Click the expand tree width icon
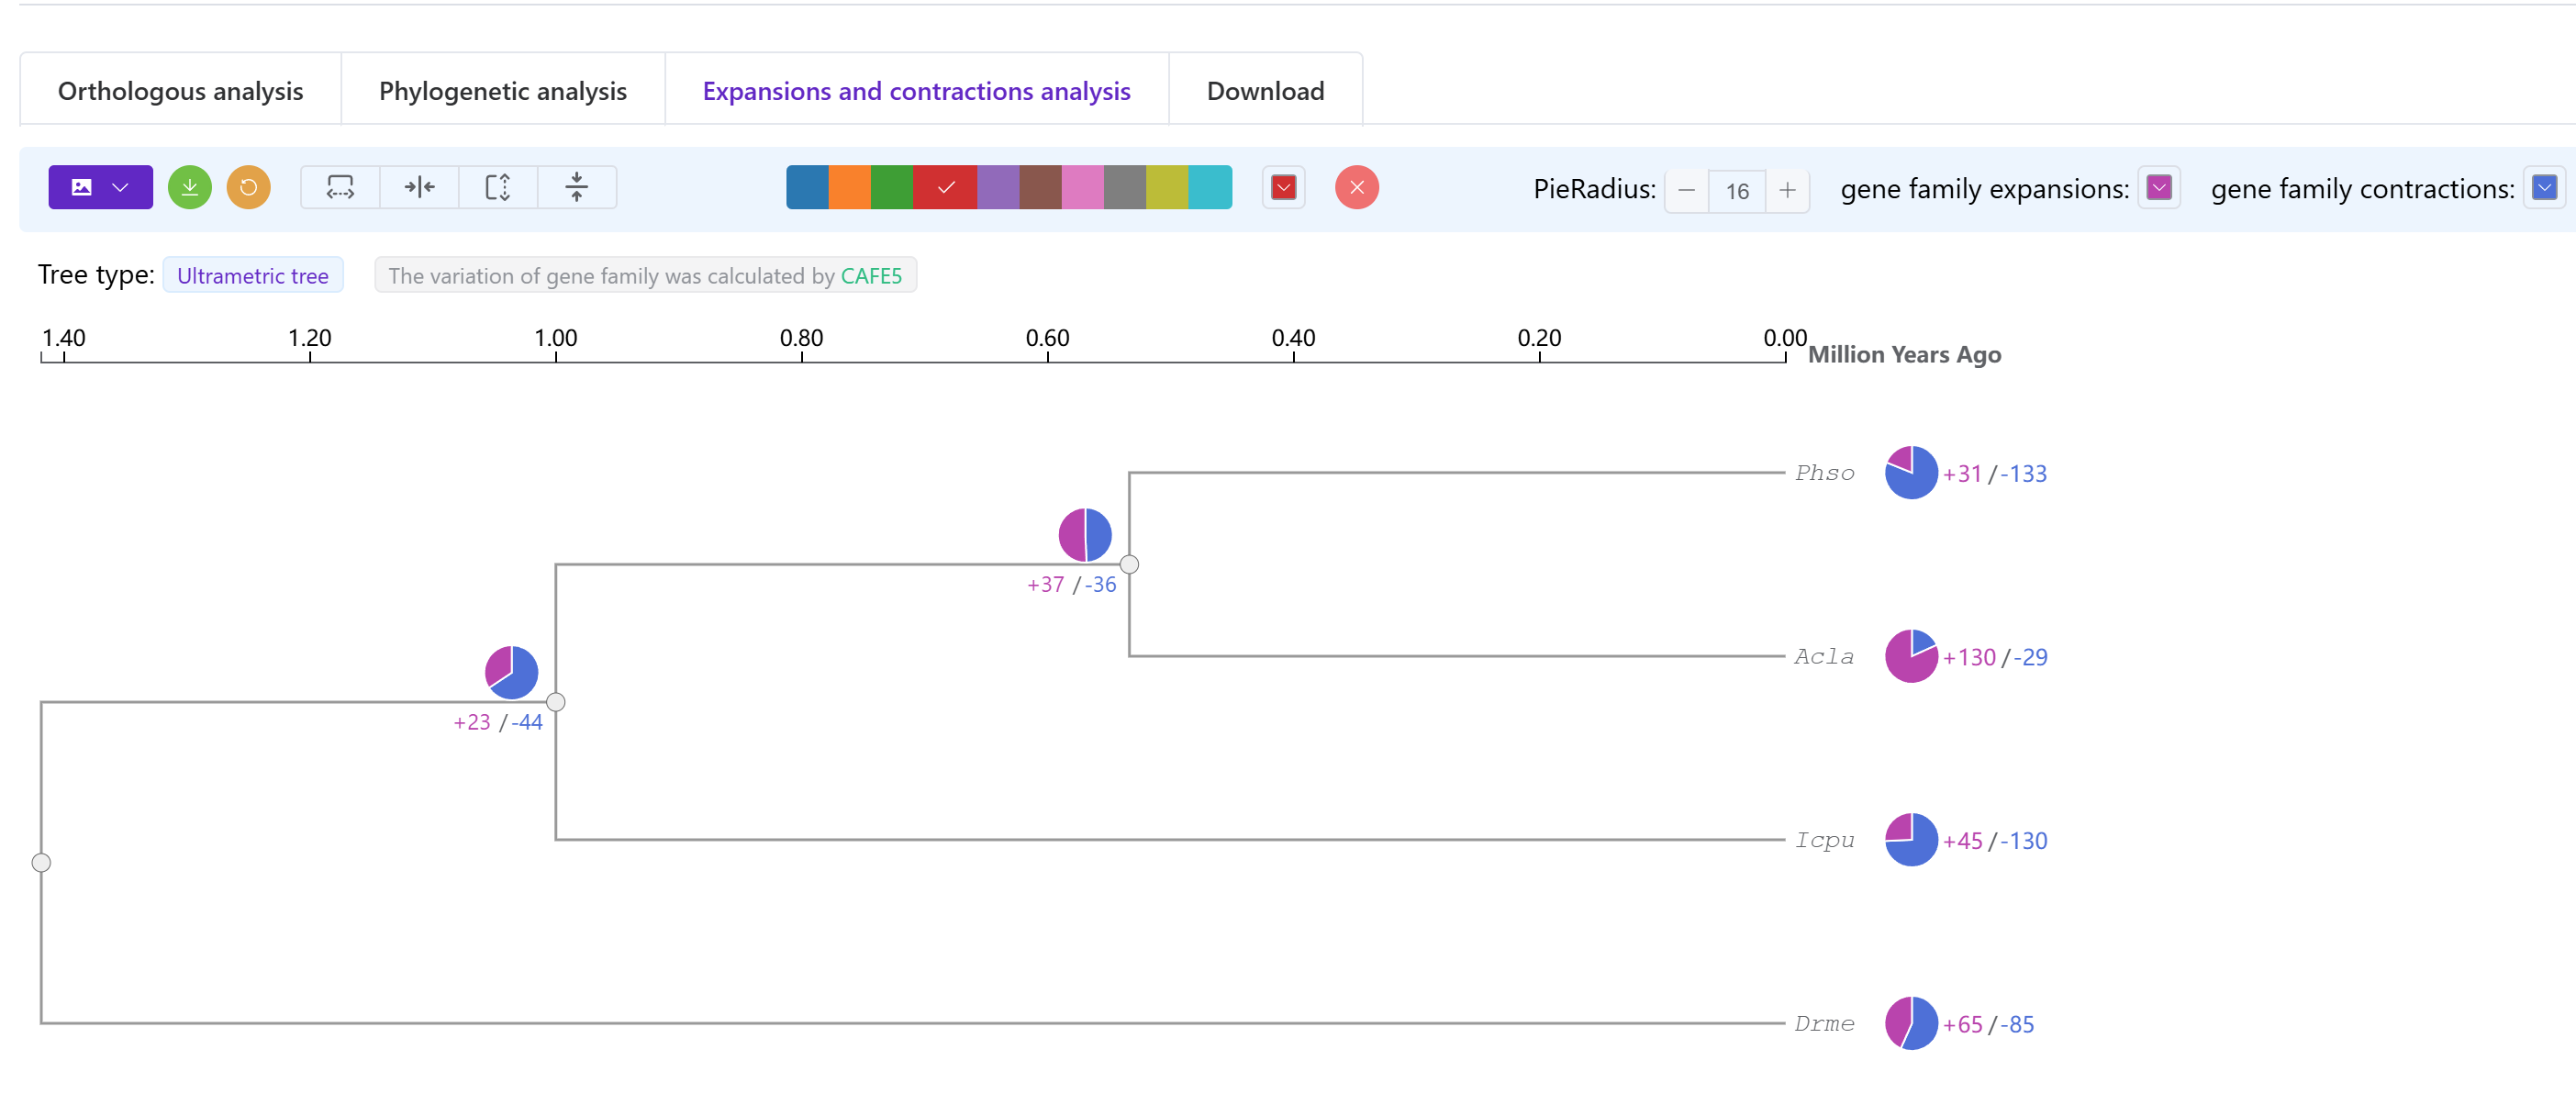 pos(340,187)
